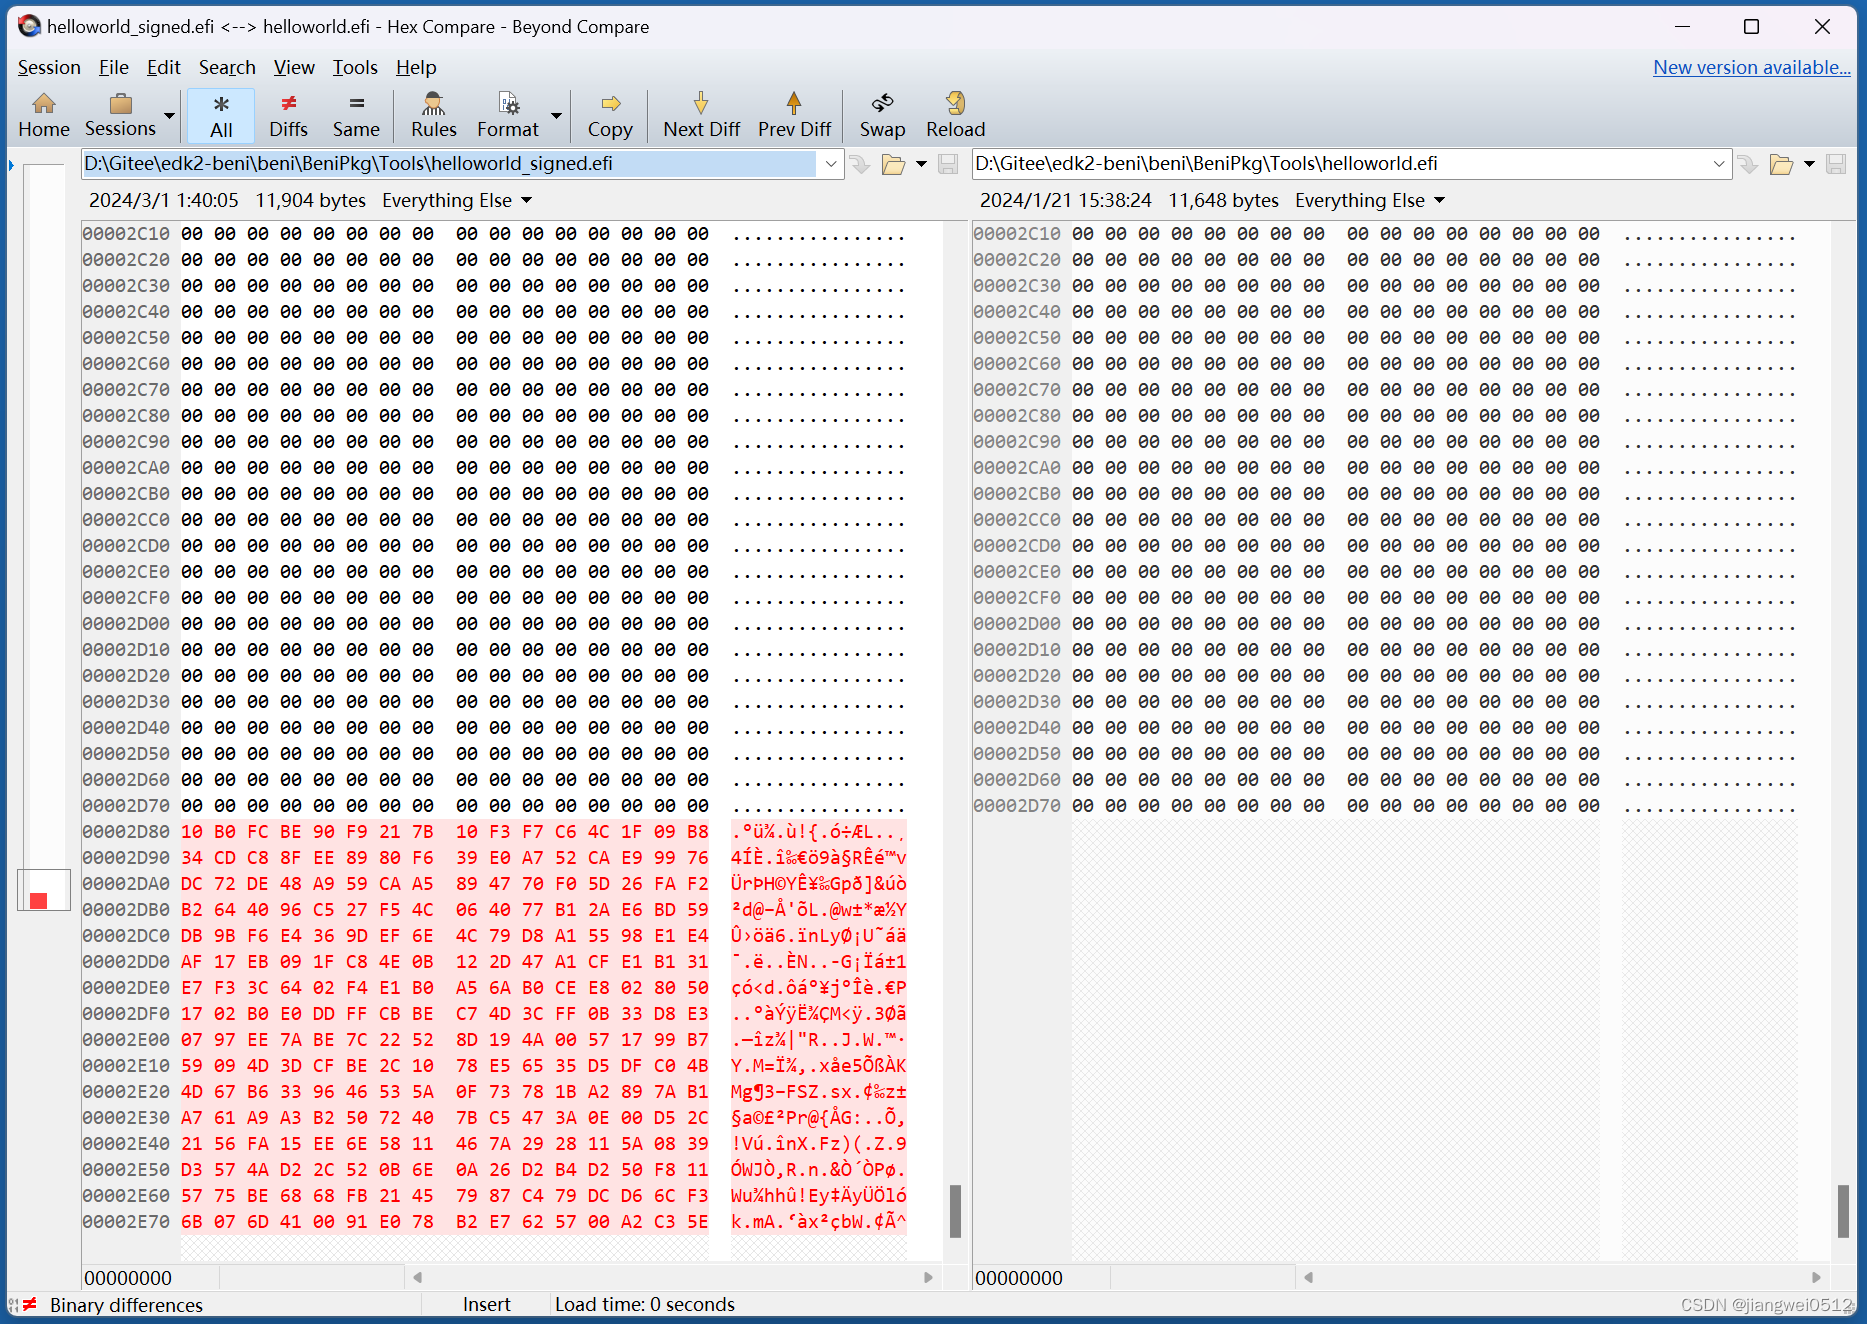Viewport: 1867px width, 1324px height.
Task: Swap the left and right sides
Action: (x=882, y=115)
